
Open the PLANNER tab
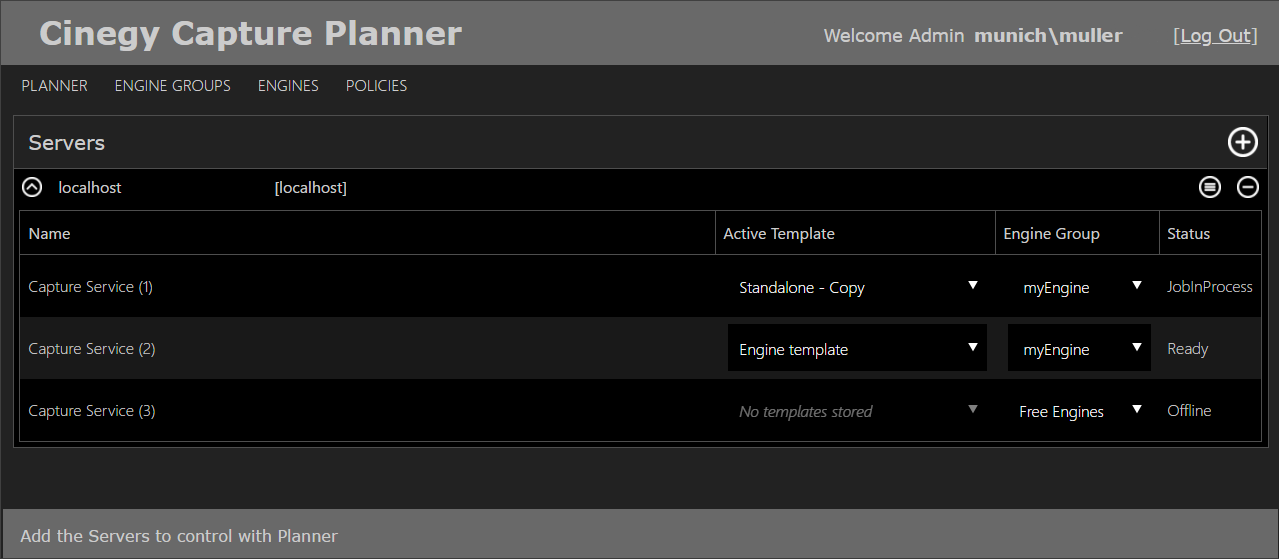pyautogui.click(x=55, y=86)
